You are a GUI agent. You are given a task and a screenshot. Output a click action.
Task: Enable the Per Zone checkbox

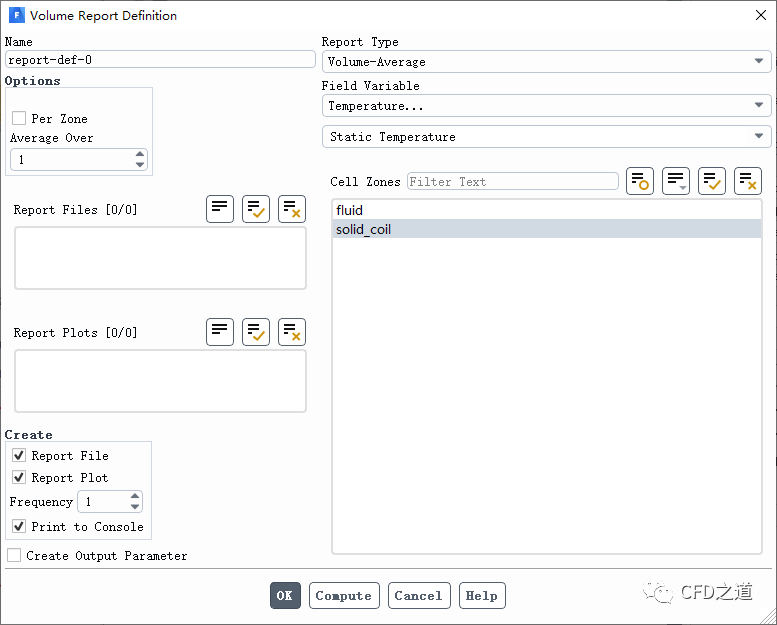[x=19, y=118]
